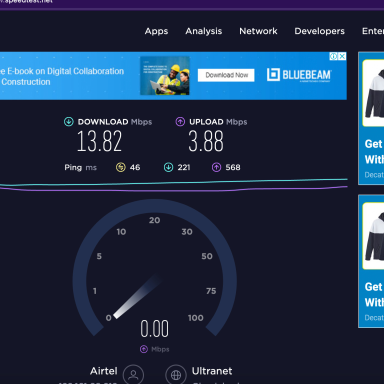Click the ad info icon on banner

point(333,56)
